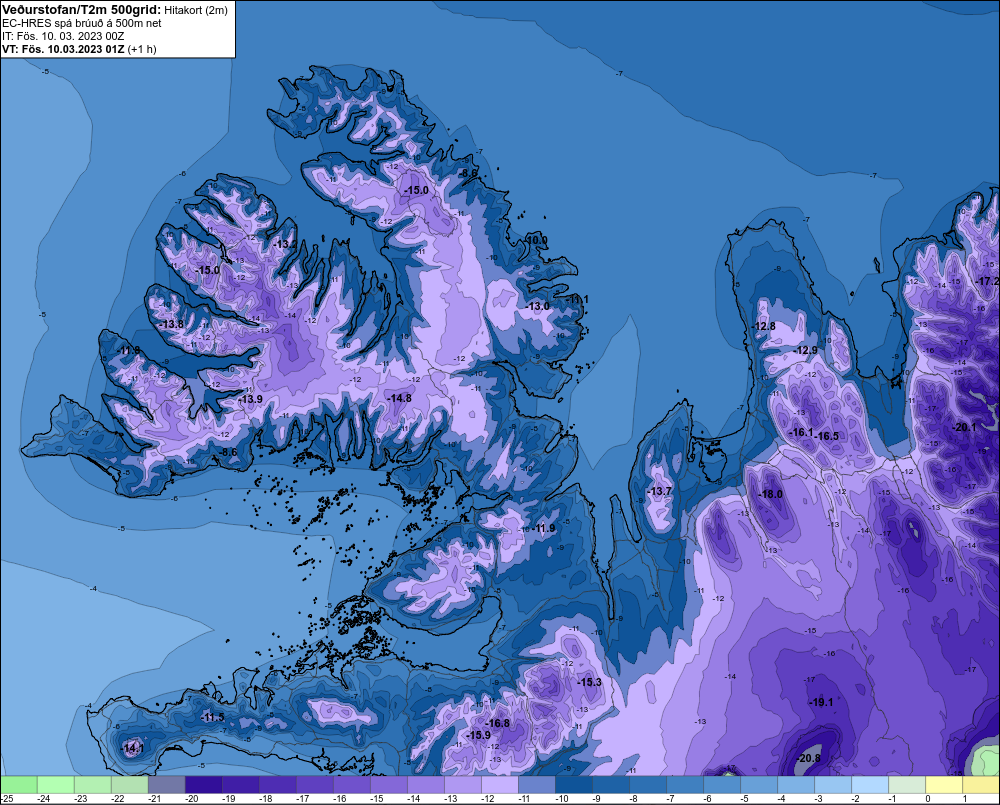Click the -17 legend scale label
The height and width of the screenshot is (805, 1000).
tap(302, 799)
